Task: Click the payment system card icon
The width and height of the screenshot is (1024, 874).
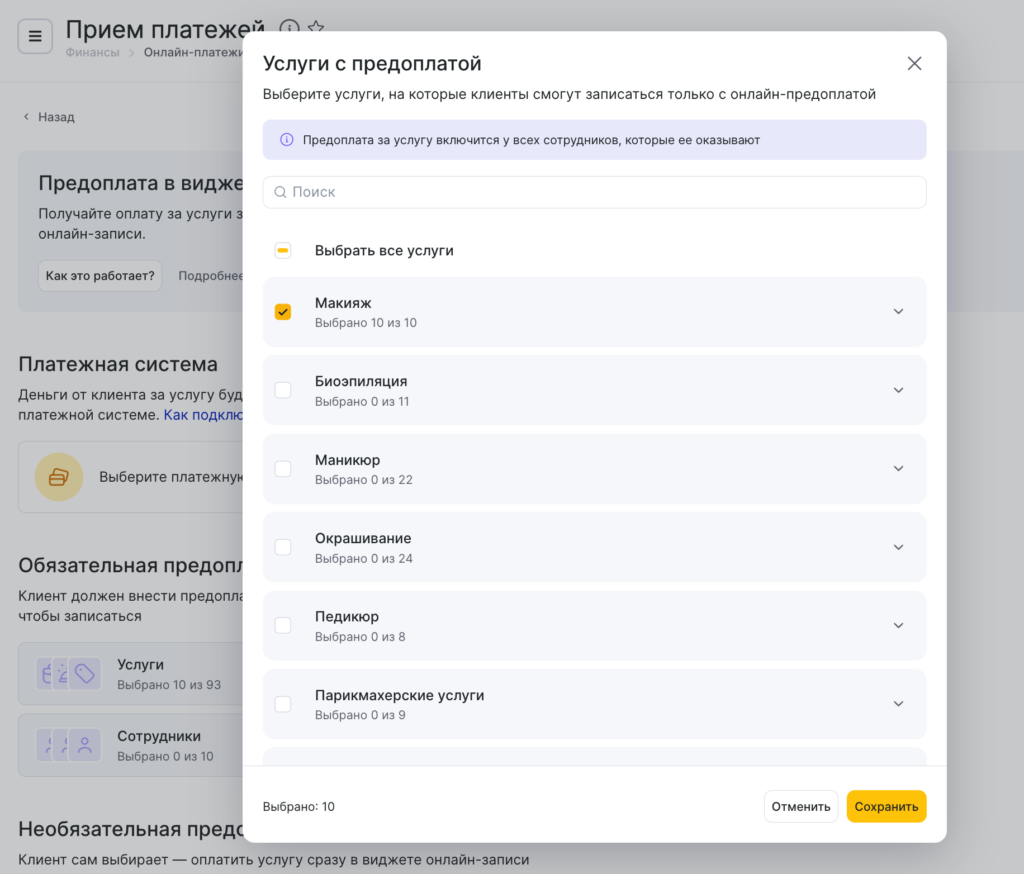Action: coord(59,477)
